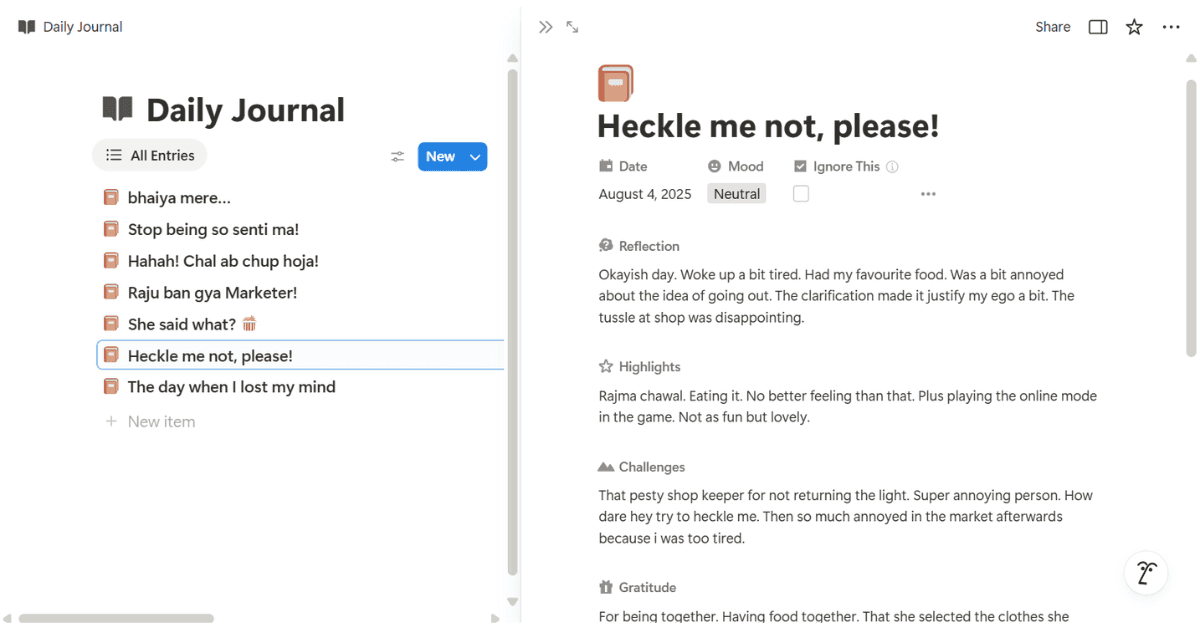Click the journal entry book page icon

(x=615, y=84)
